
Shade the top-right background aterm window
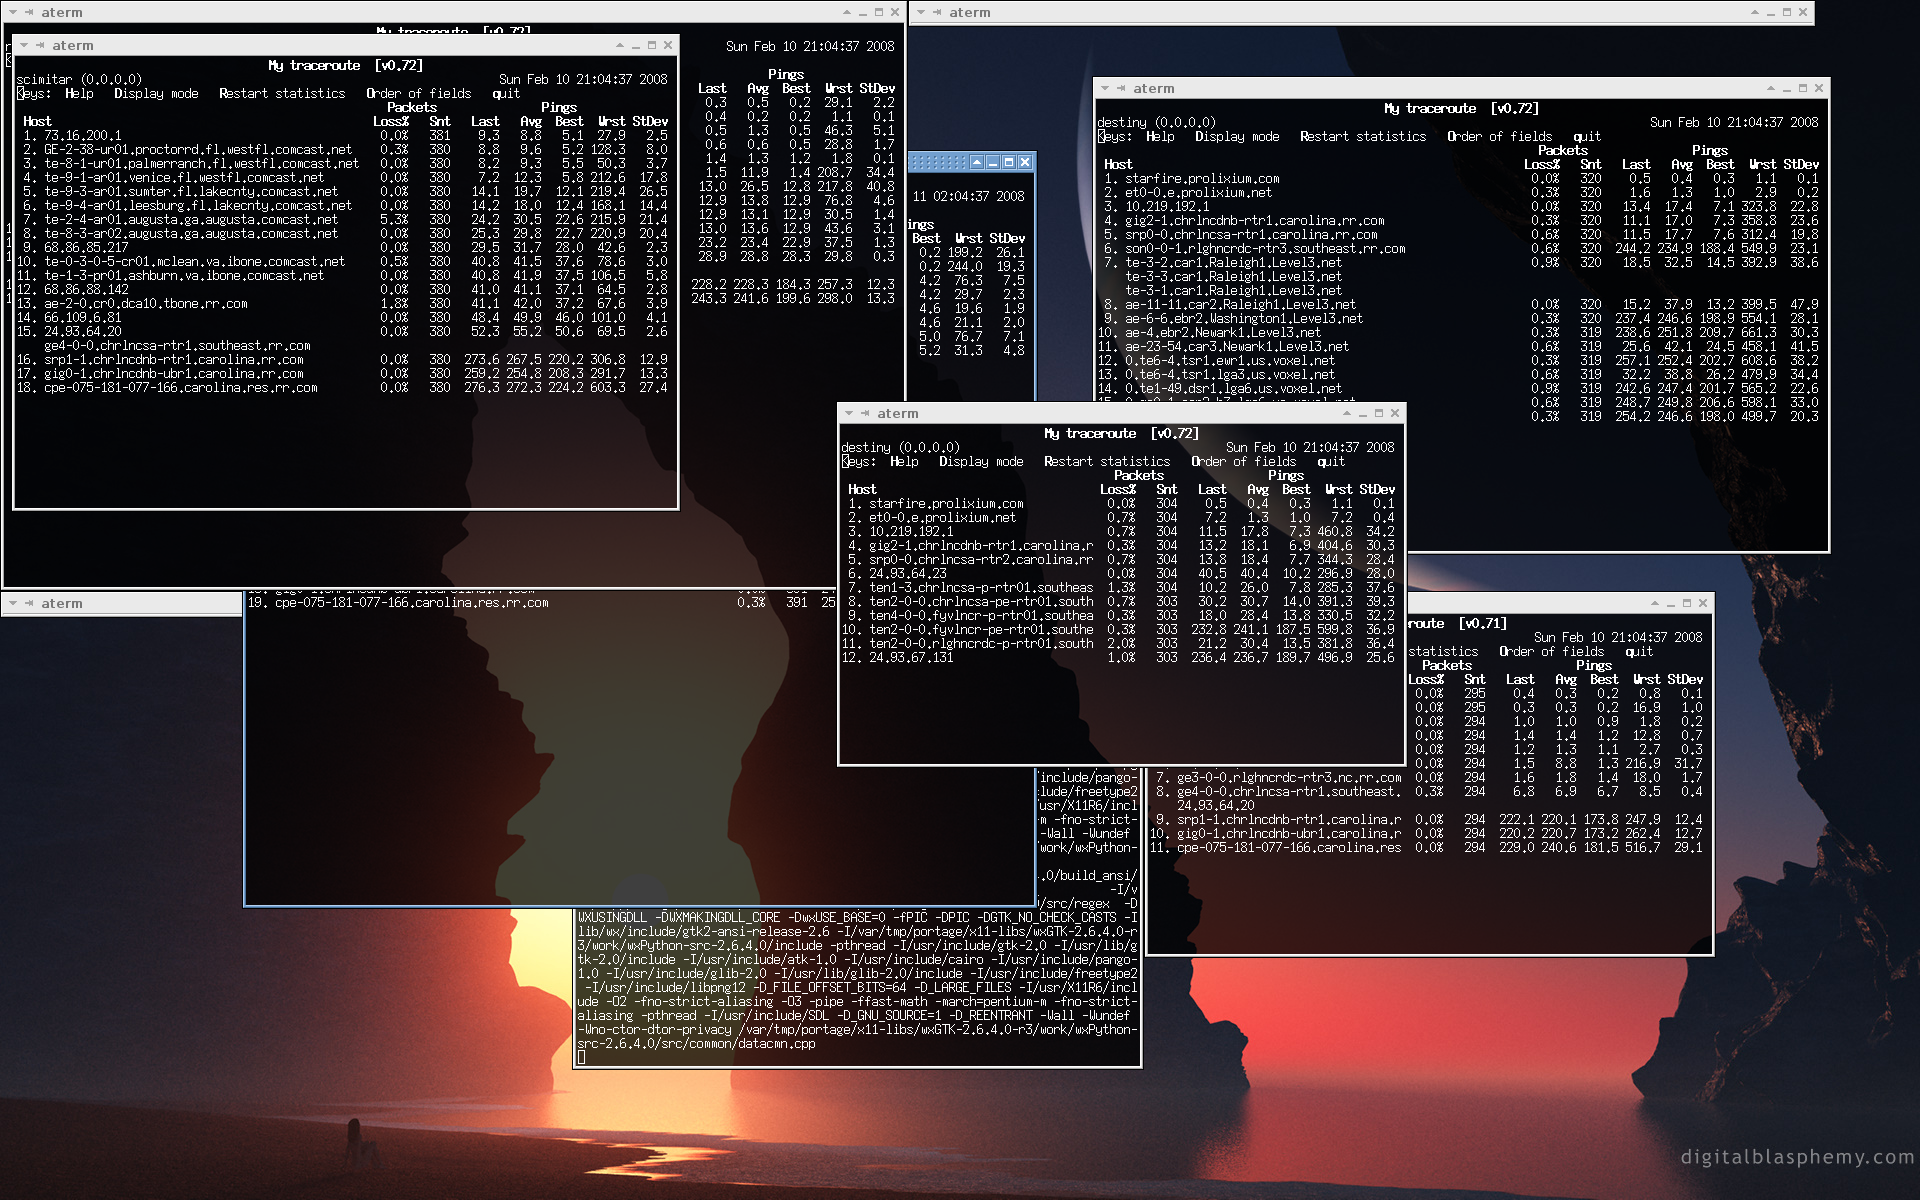(x=1755, y=13)
